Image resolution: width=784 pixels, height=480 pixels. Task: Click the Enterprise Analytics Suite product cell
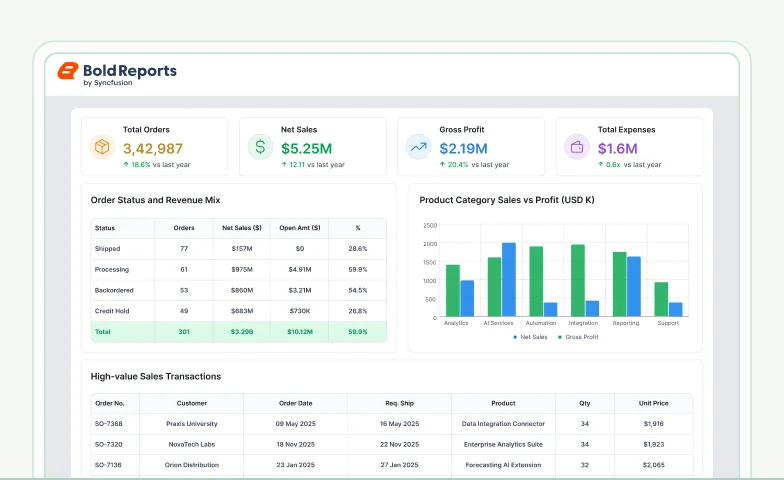tap(504, 444)
